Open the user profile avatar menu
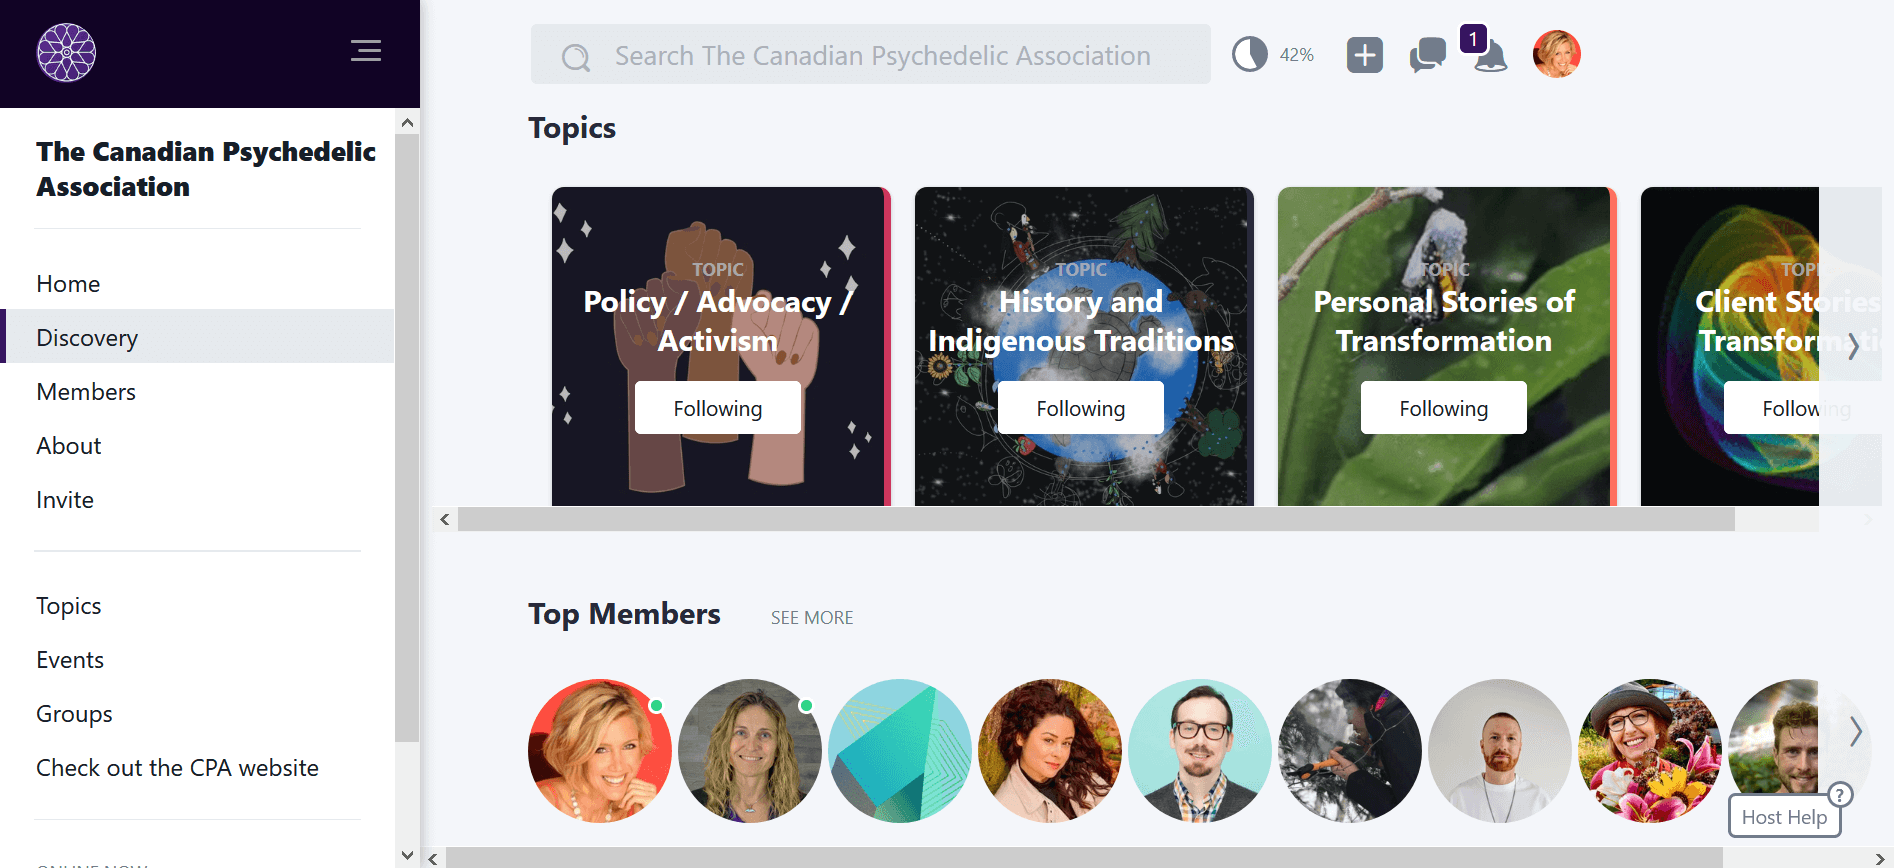Image resolution: width=1894 pixels, height=868 pixels. pyautogui.click(x=1557, y=54)
